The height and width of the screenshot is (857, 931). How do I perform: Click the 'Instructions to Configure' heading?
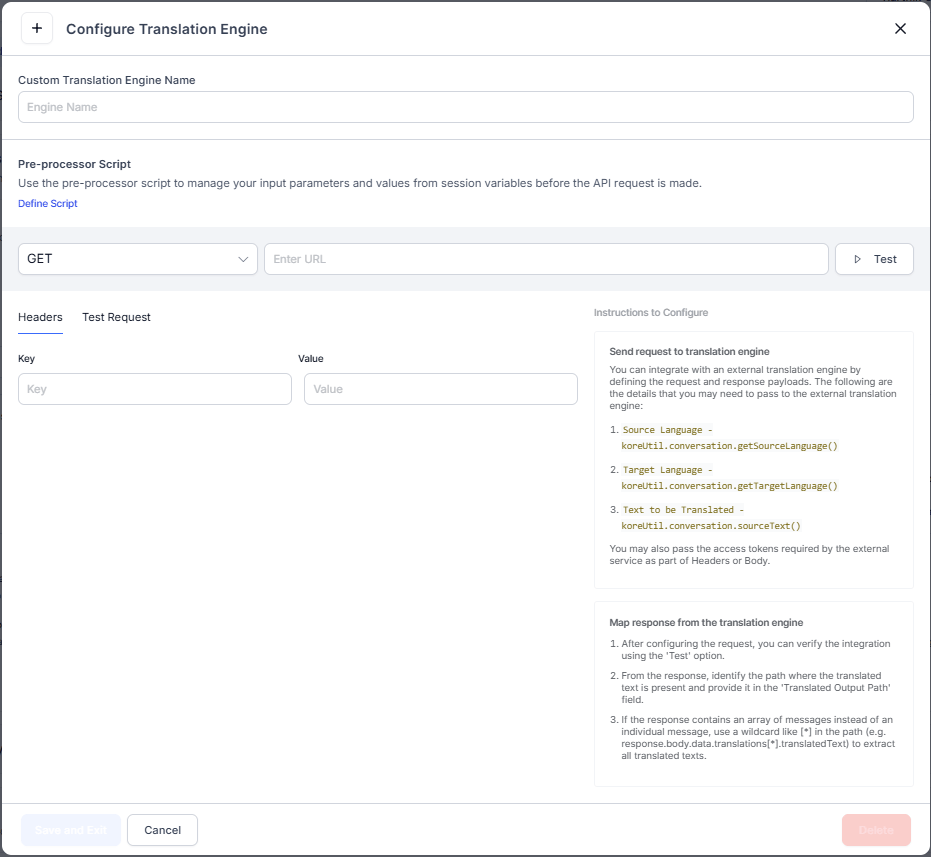(x=651, y=312)
